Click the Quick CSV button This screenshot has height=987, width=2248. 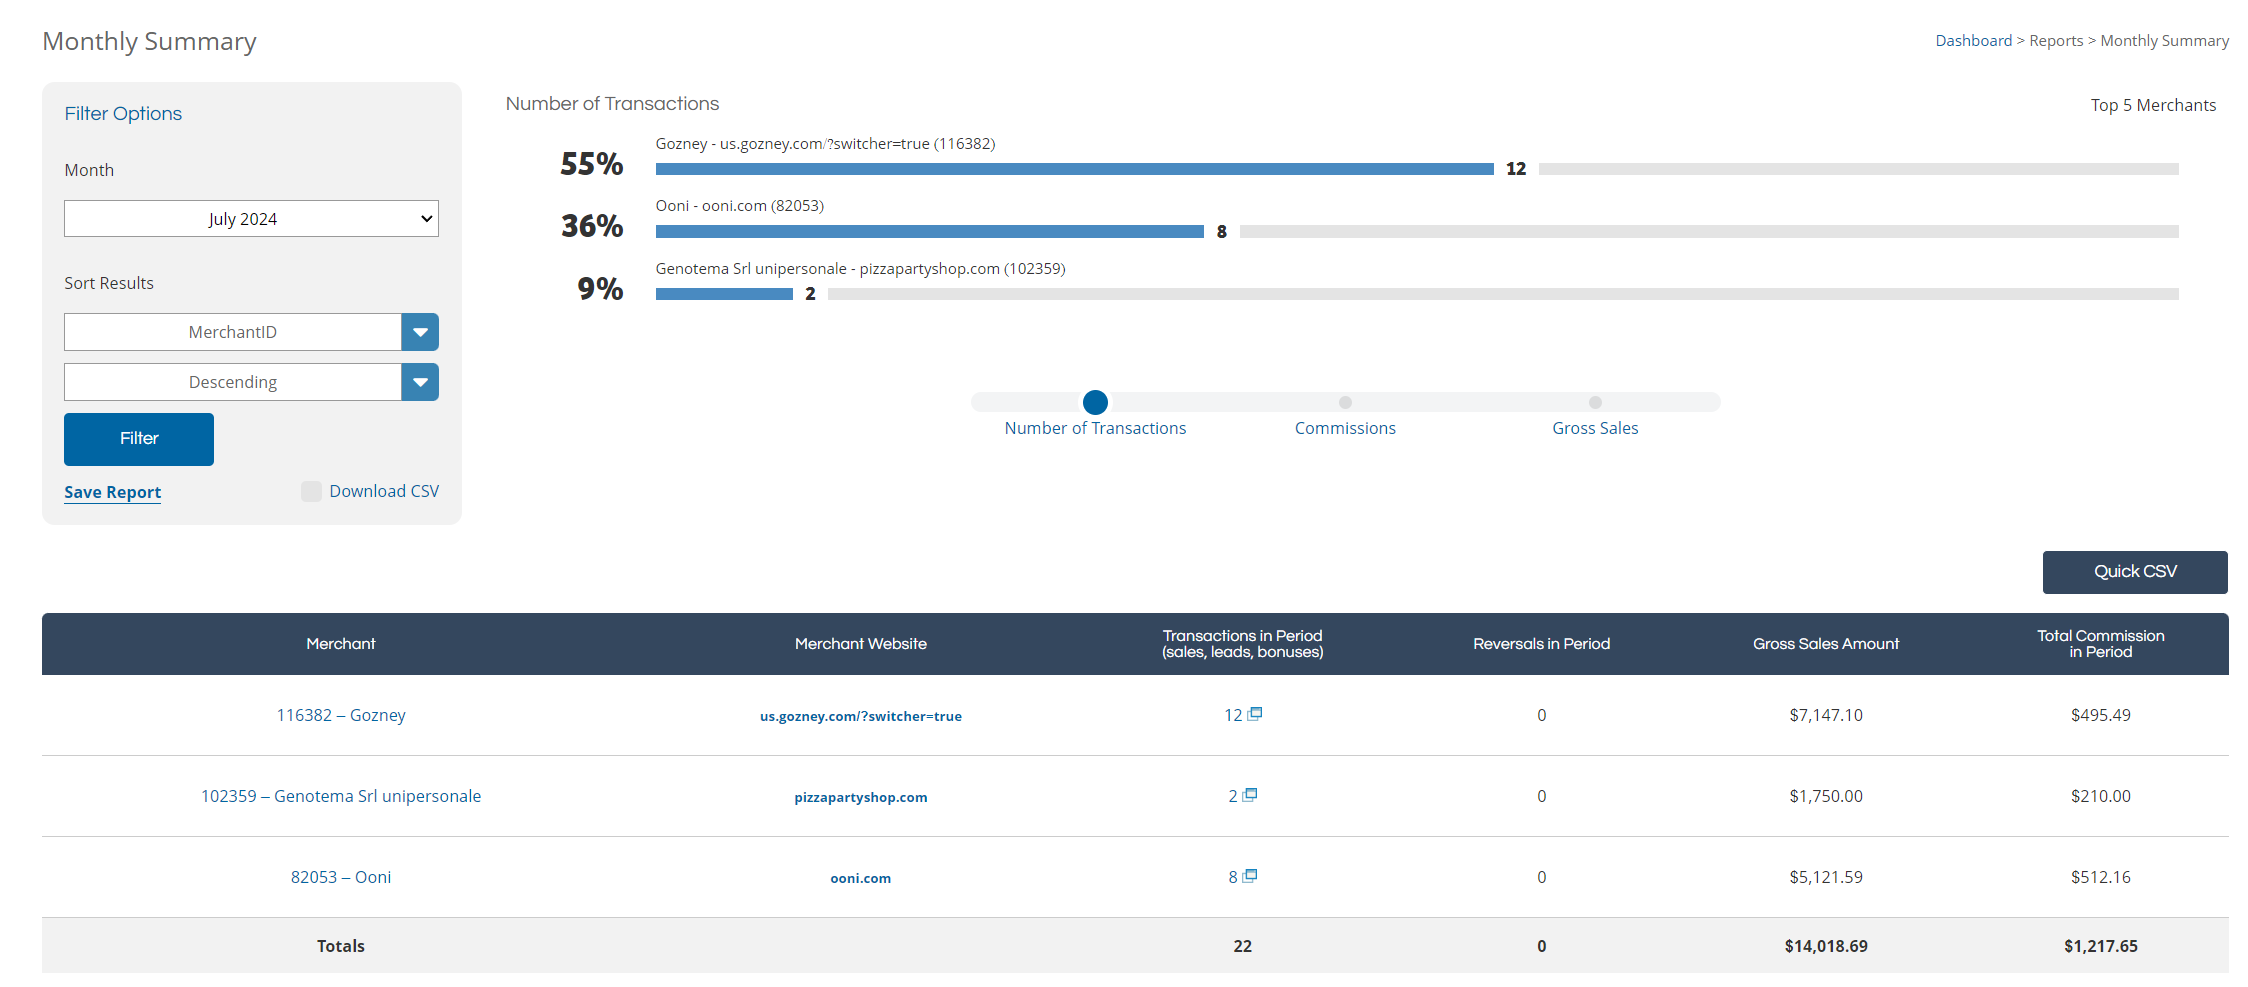click(2135, 572)
